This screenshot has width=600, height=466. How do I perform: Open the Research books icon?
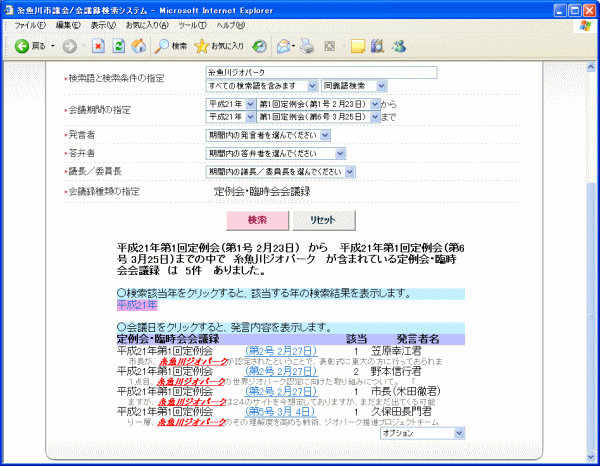pyautogui.click(x=377, y=46)
